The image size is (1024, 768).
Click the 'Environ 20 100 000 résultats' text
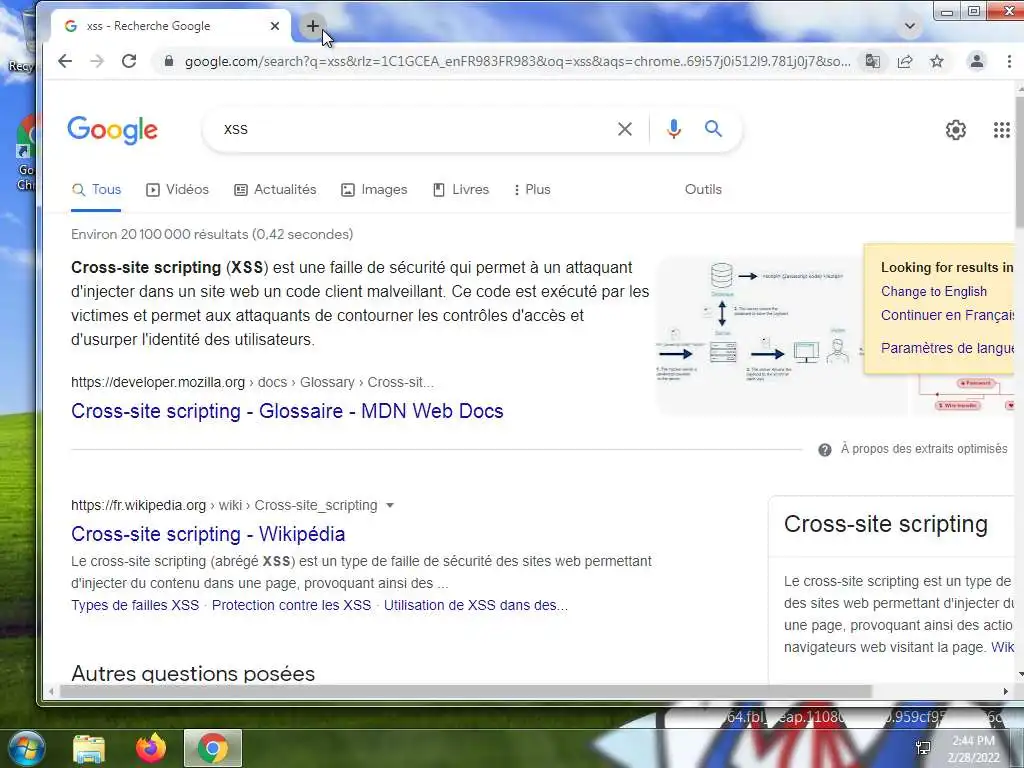[212, 234]
